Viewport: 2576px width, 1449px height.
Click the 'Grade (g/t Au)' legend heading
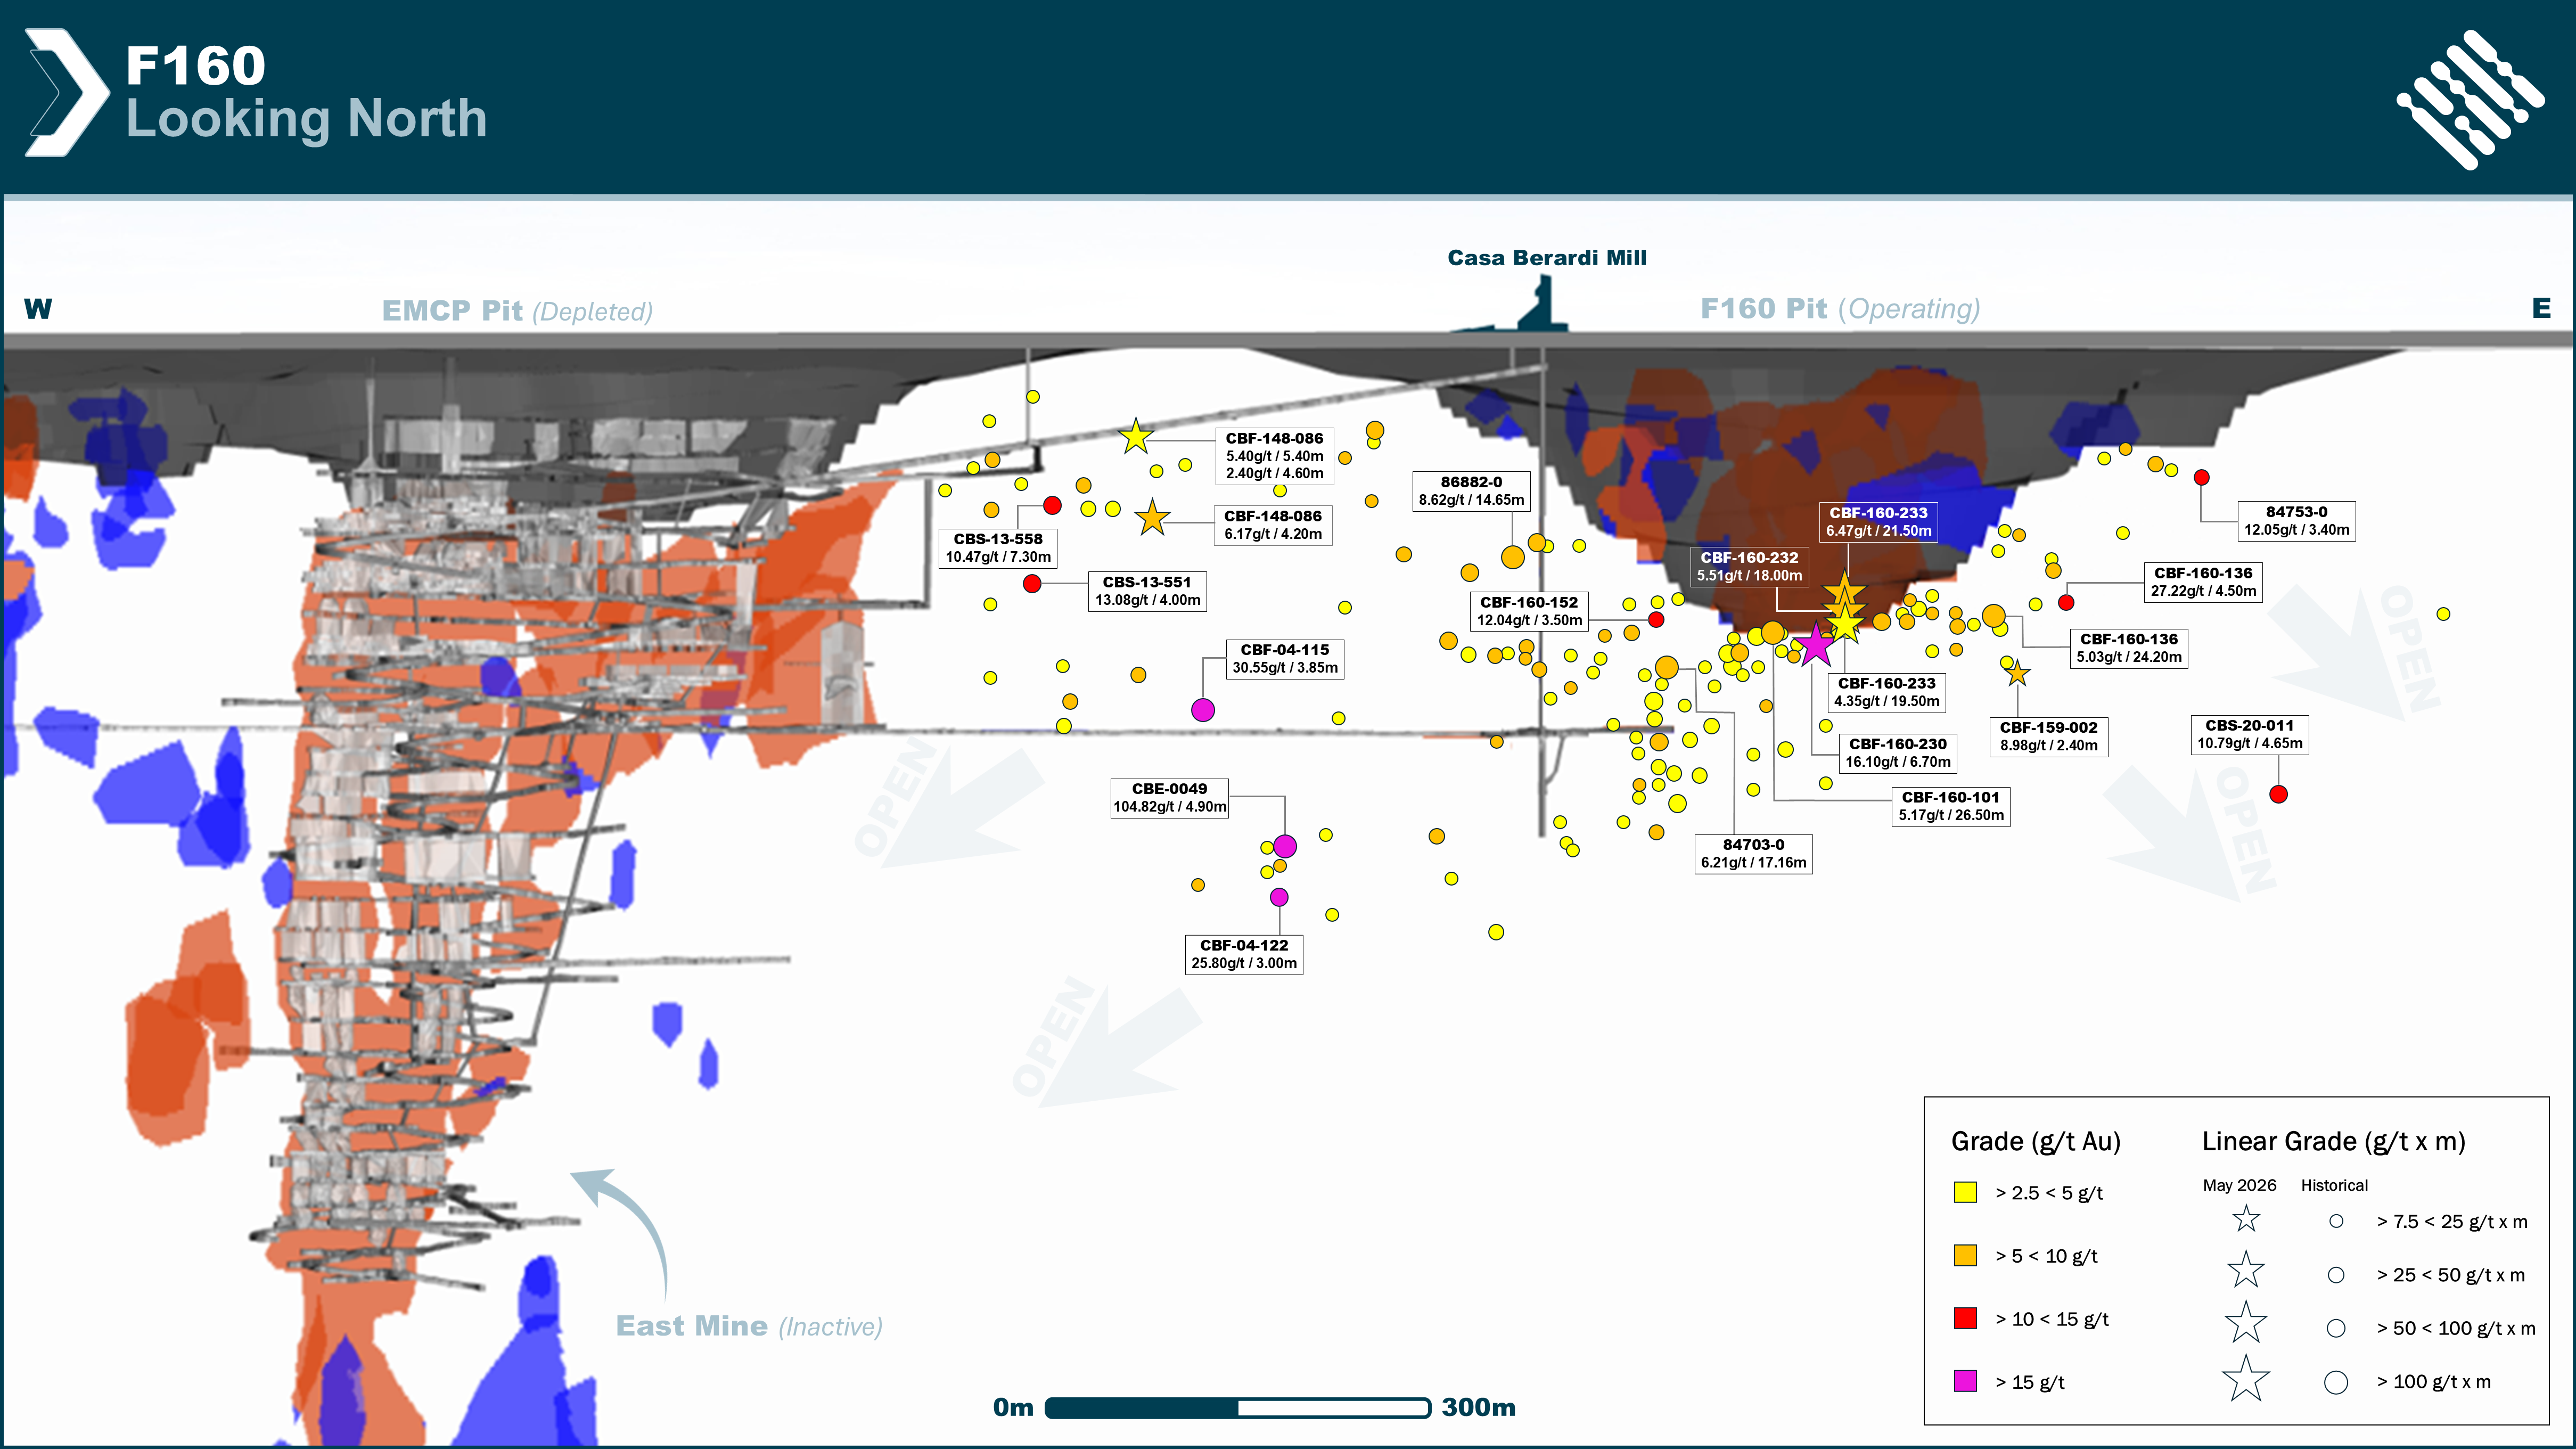pos(2036,1142)
